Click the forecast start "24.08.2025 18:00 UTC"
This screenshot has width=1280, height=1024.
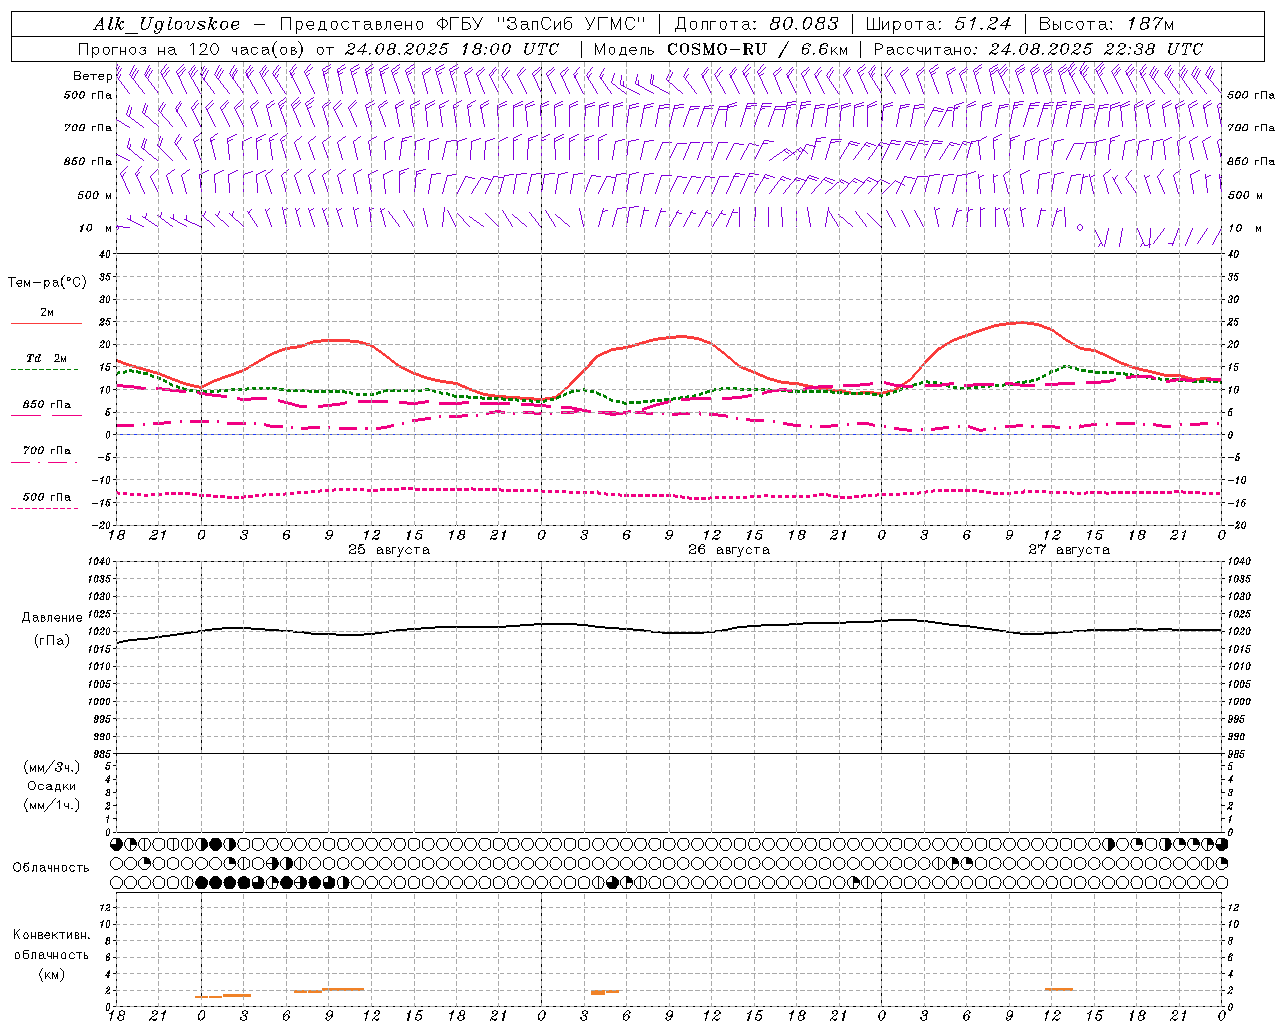tap(452, 49)
